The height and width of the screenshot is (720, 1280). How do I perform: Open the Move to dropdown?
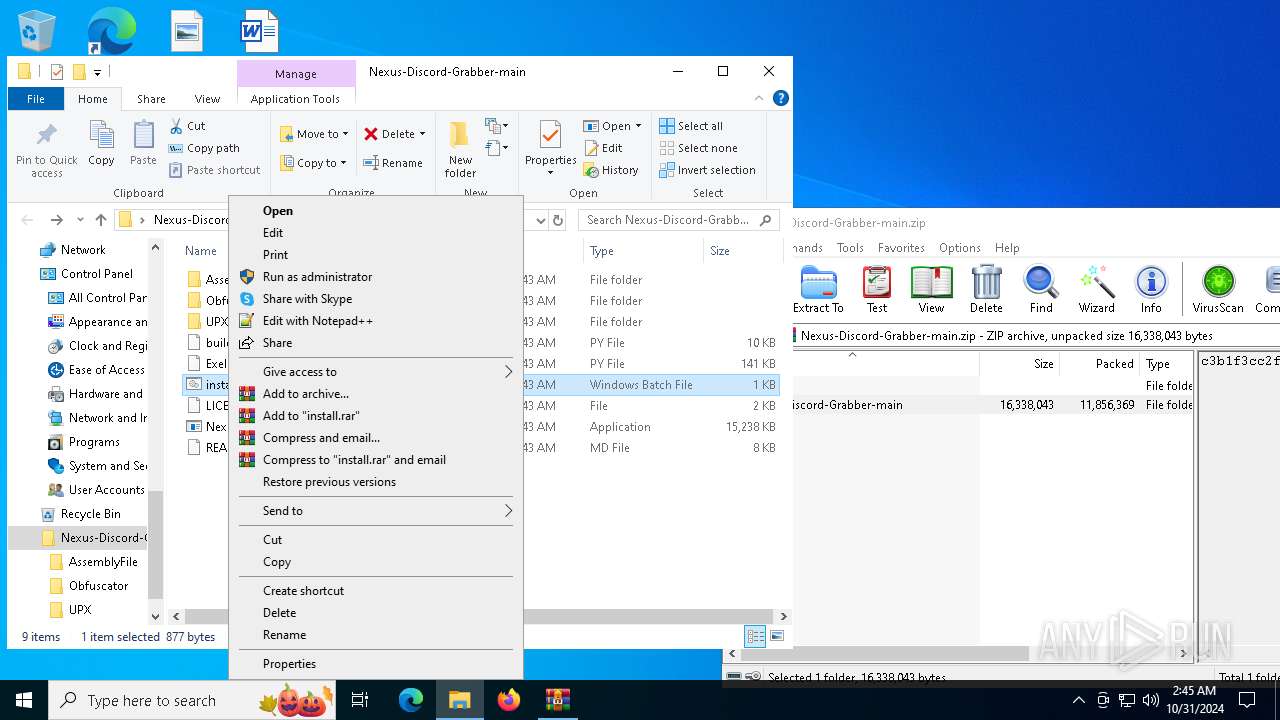coord(314,134)
